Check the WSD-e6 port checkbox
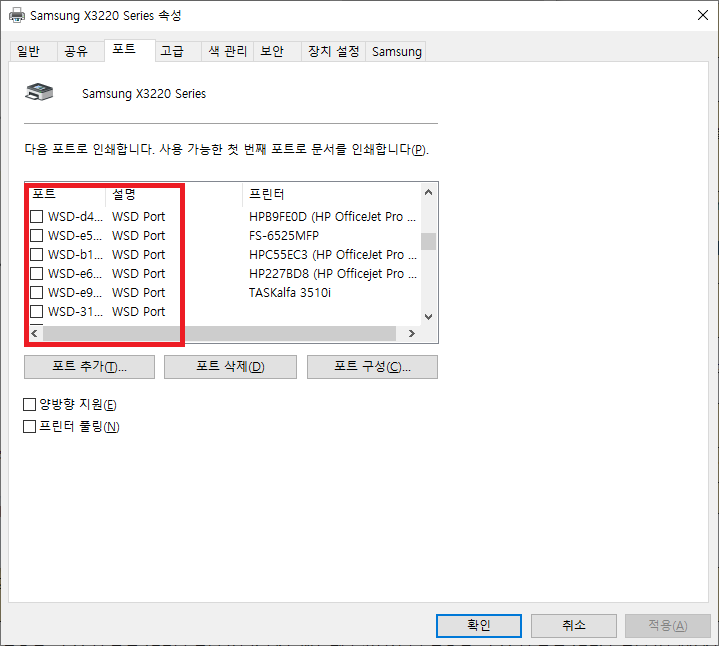Screen dimensions: 719x646 point(36,274)
